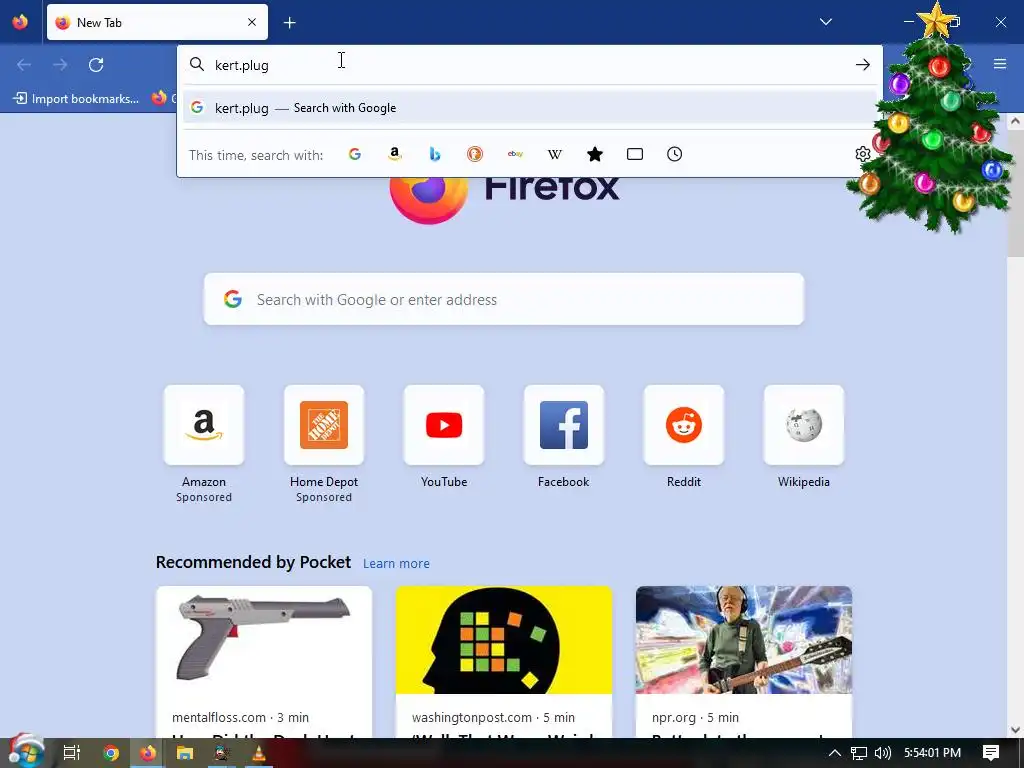This screenshot has height=768, width=1024.
Task: Click in the address bar text 'kert.plug'
Action: point(242,65)
